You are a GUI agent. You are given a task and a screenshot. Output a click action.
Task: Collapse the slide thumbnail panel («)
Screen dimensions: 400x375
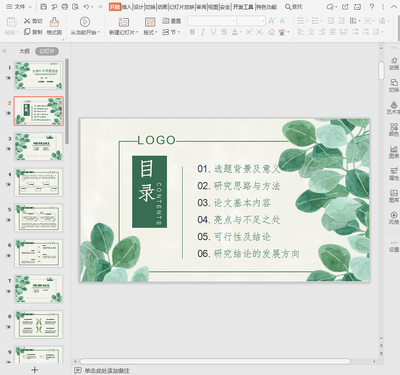point(4,51)
